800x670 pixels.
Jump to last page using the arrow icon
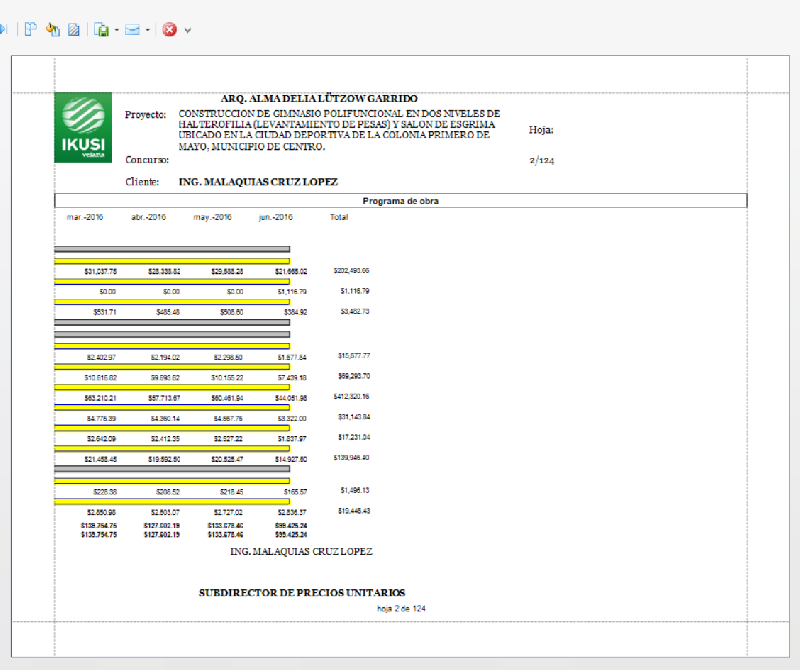pos(3,30)
